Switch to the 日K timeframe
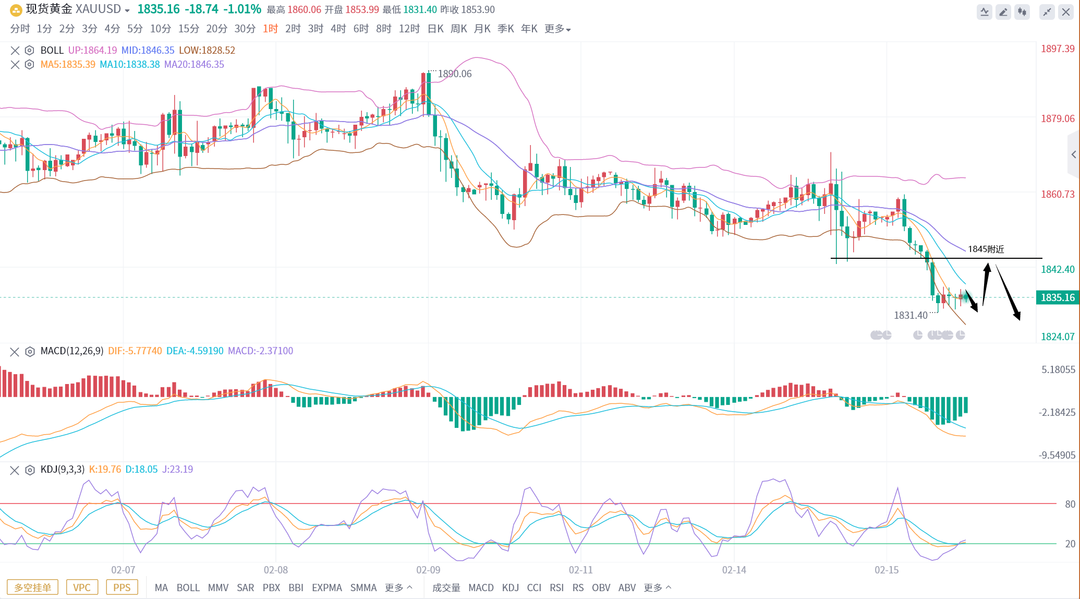 coord(435,29)
